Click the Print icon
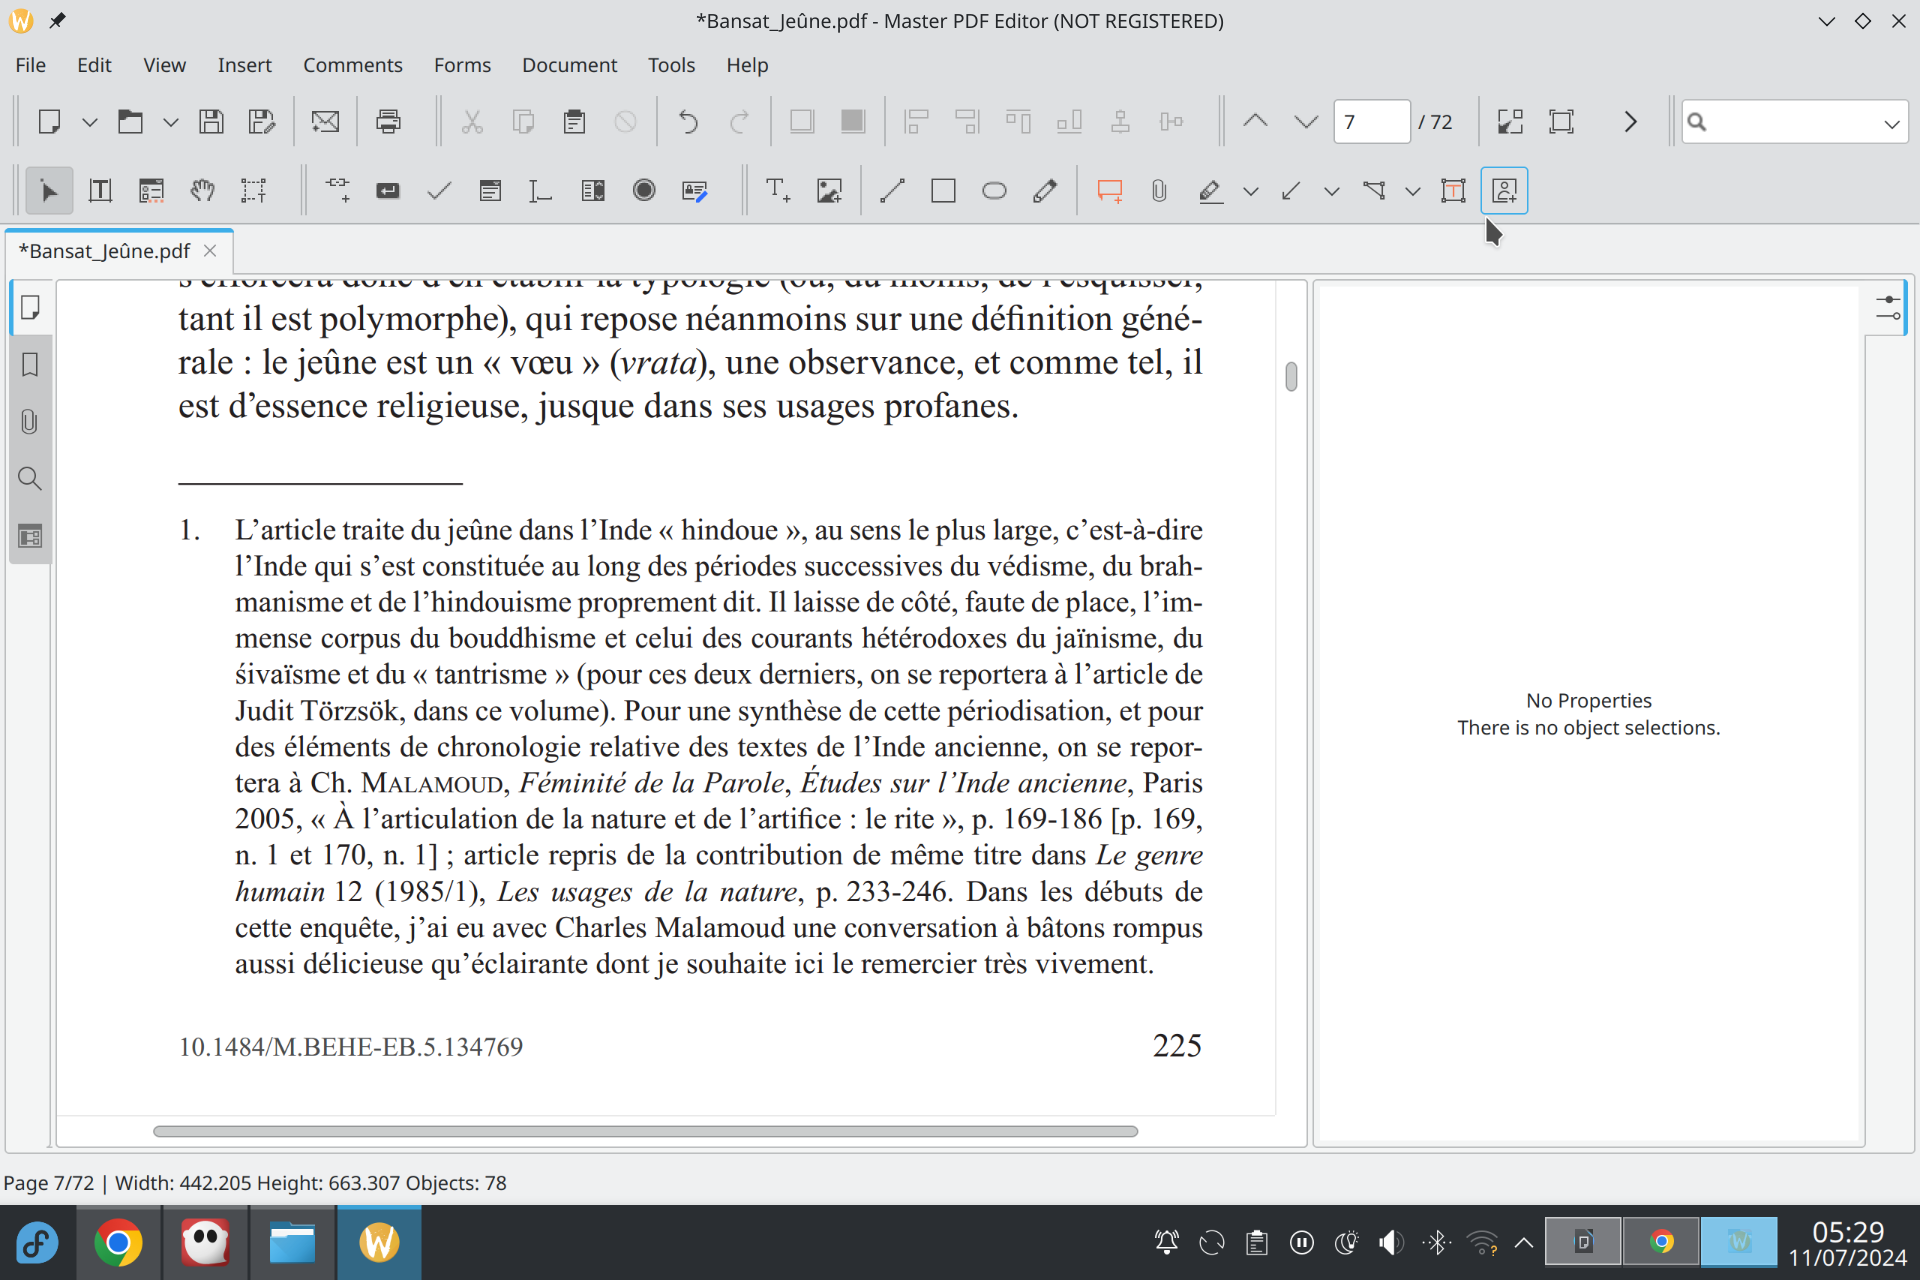The height and width of the screenshot is (1280, 1920). coord(388,122)
